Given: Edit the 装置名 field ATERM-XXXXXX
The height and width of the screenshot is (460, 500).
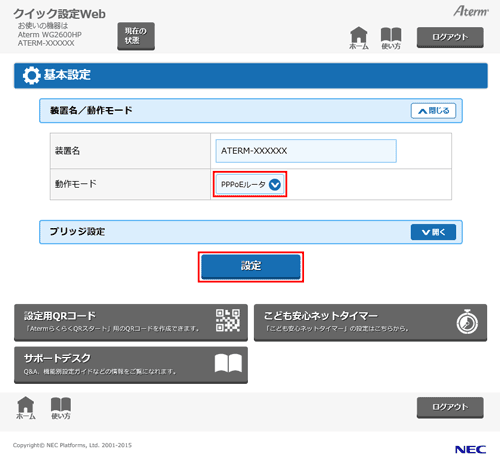Looking at the screenshot, I should click(x=306, y=151).
